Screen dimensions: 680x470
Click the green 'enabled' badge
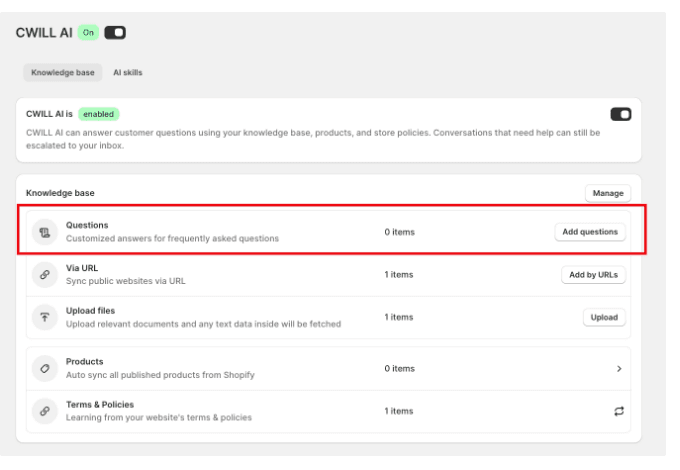point(98,114)
